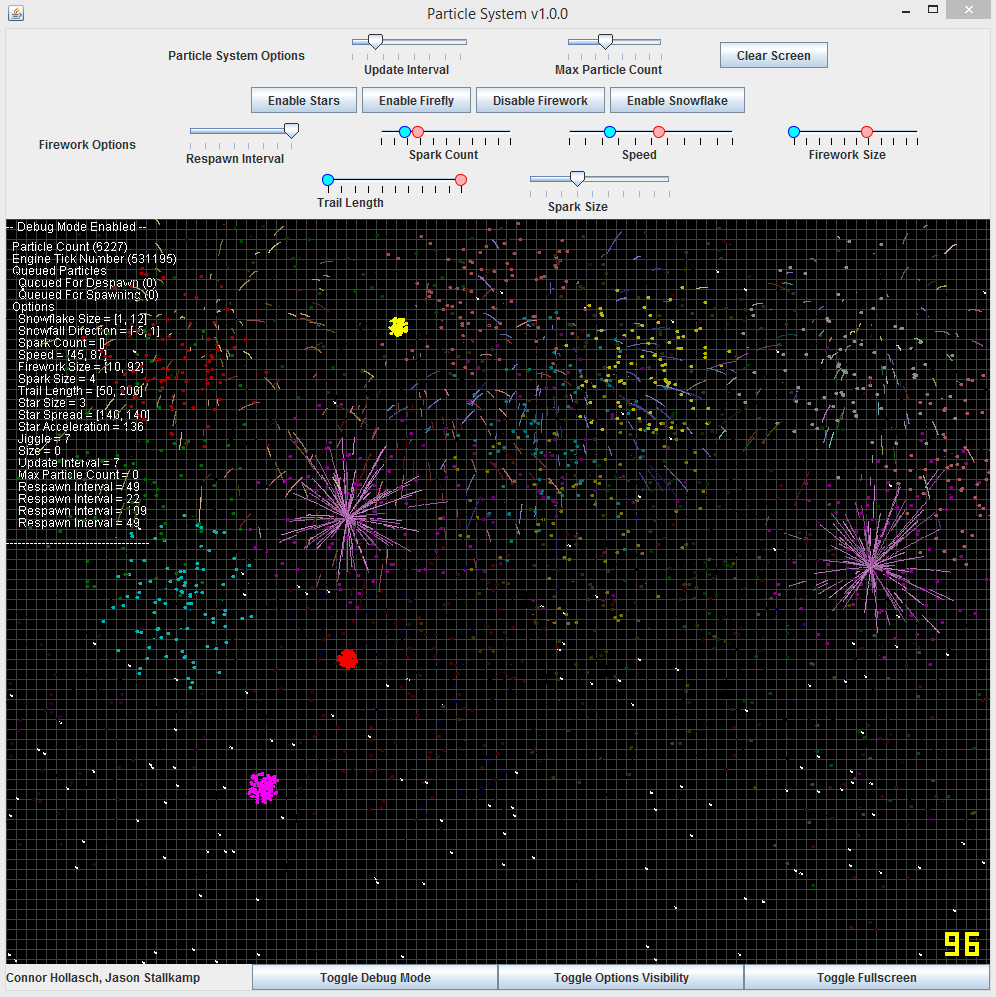Enable the Snowflake particle effect
The height and width of the screenshot is (998, 996).
pos(677,101)
